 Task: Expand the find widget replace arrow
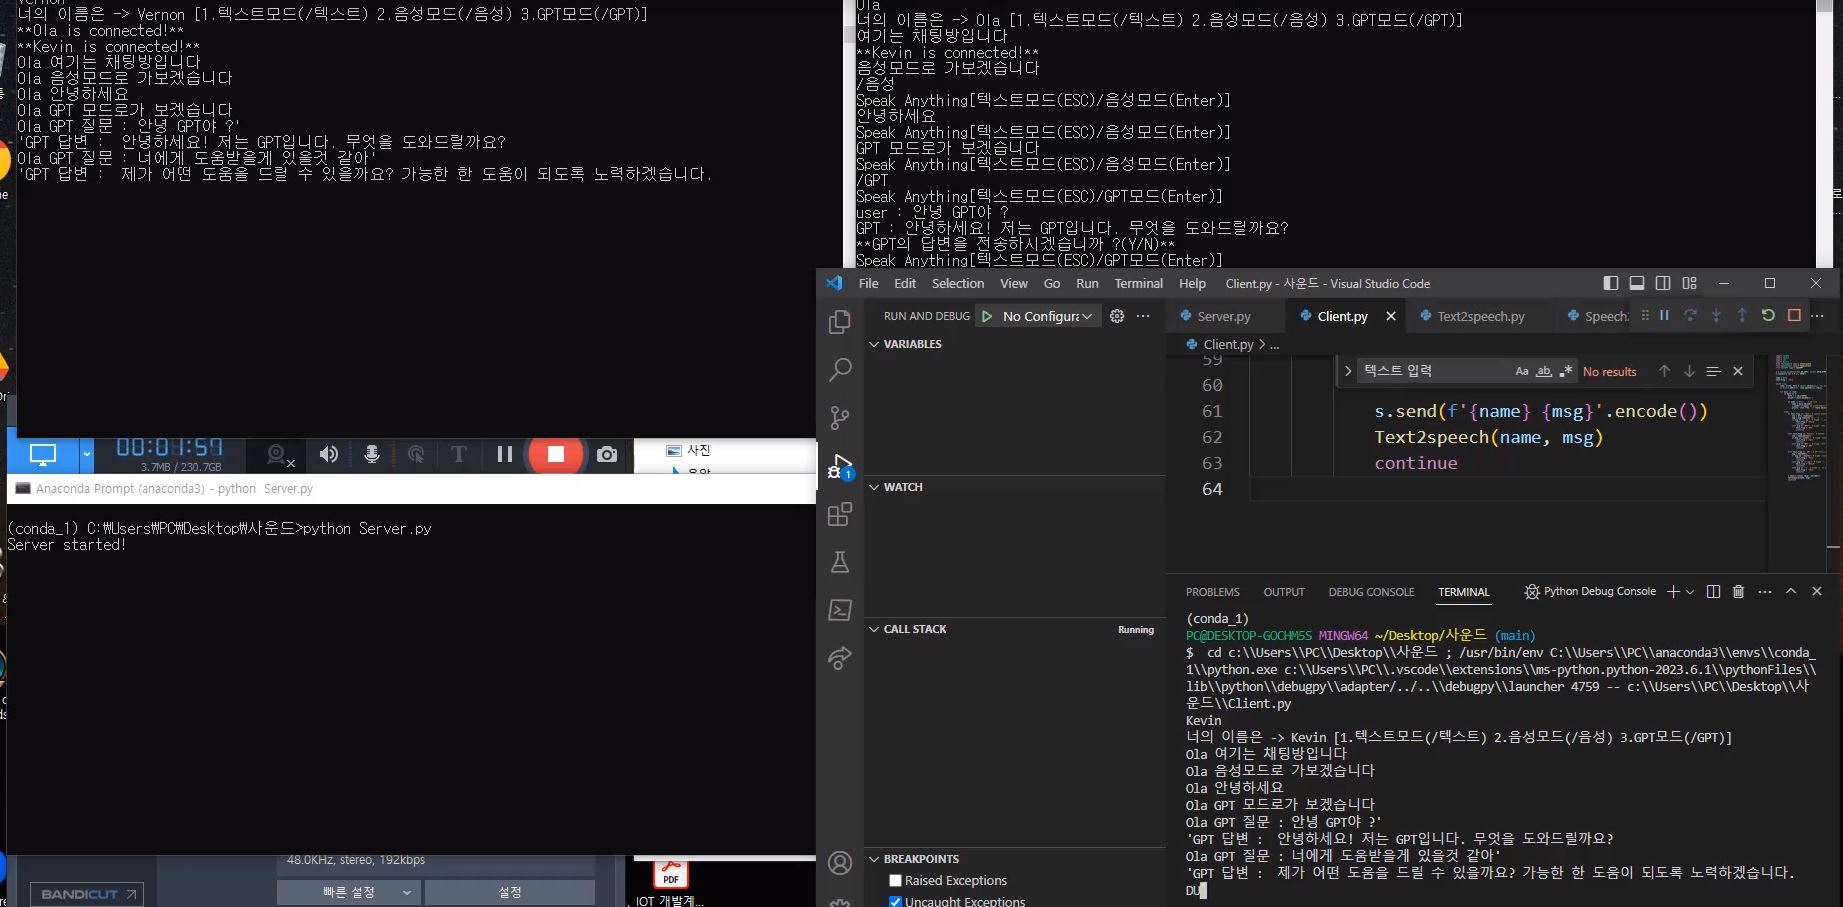[x=1348, y=369]
